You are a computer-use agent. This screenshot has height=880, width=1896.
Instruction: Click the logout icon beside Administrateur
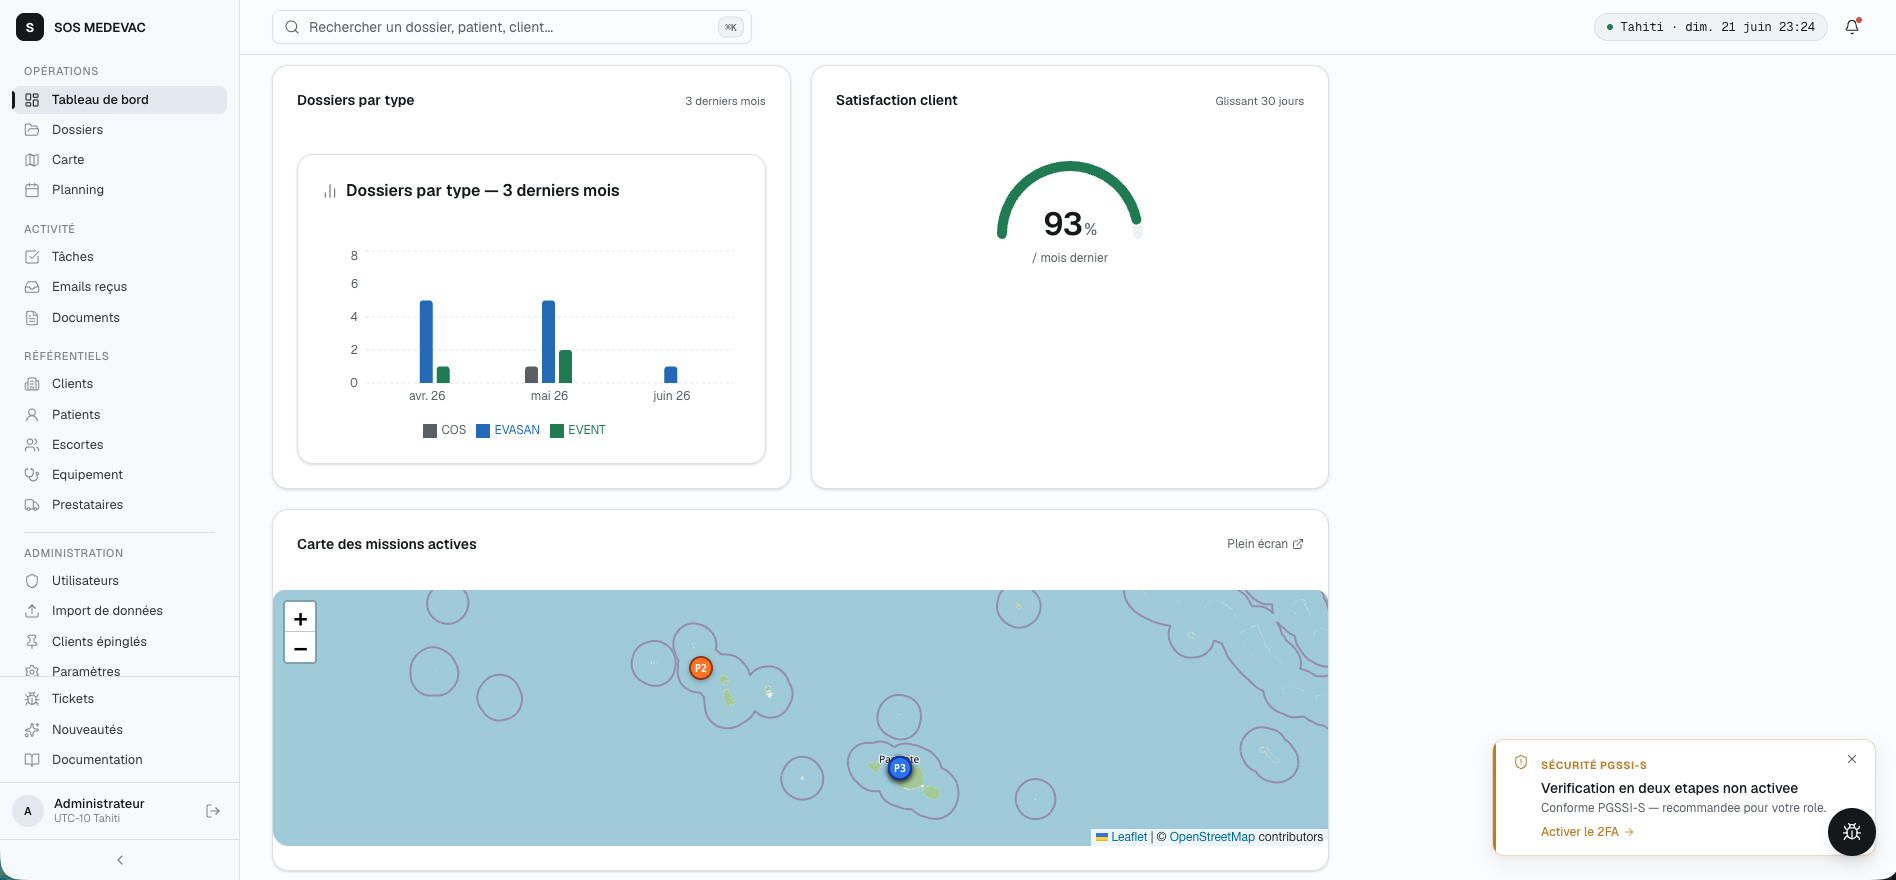point(213,811)
